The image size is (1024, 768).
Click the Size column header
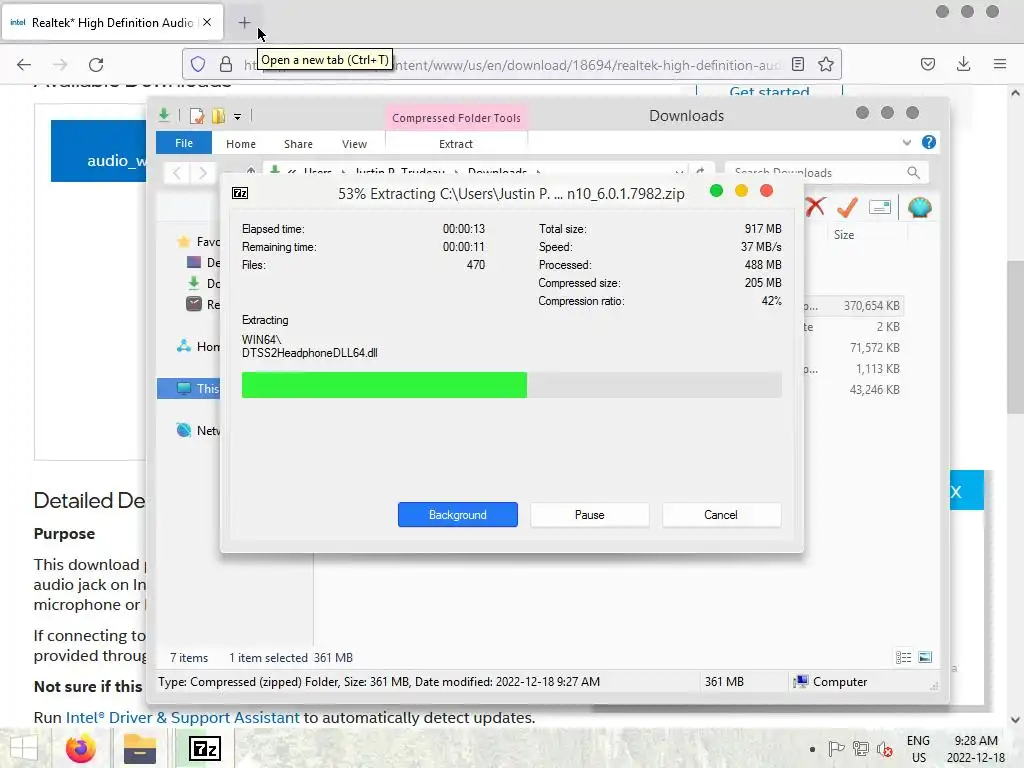pos(844,234)
